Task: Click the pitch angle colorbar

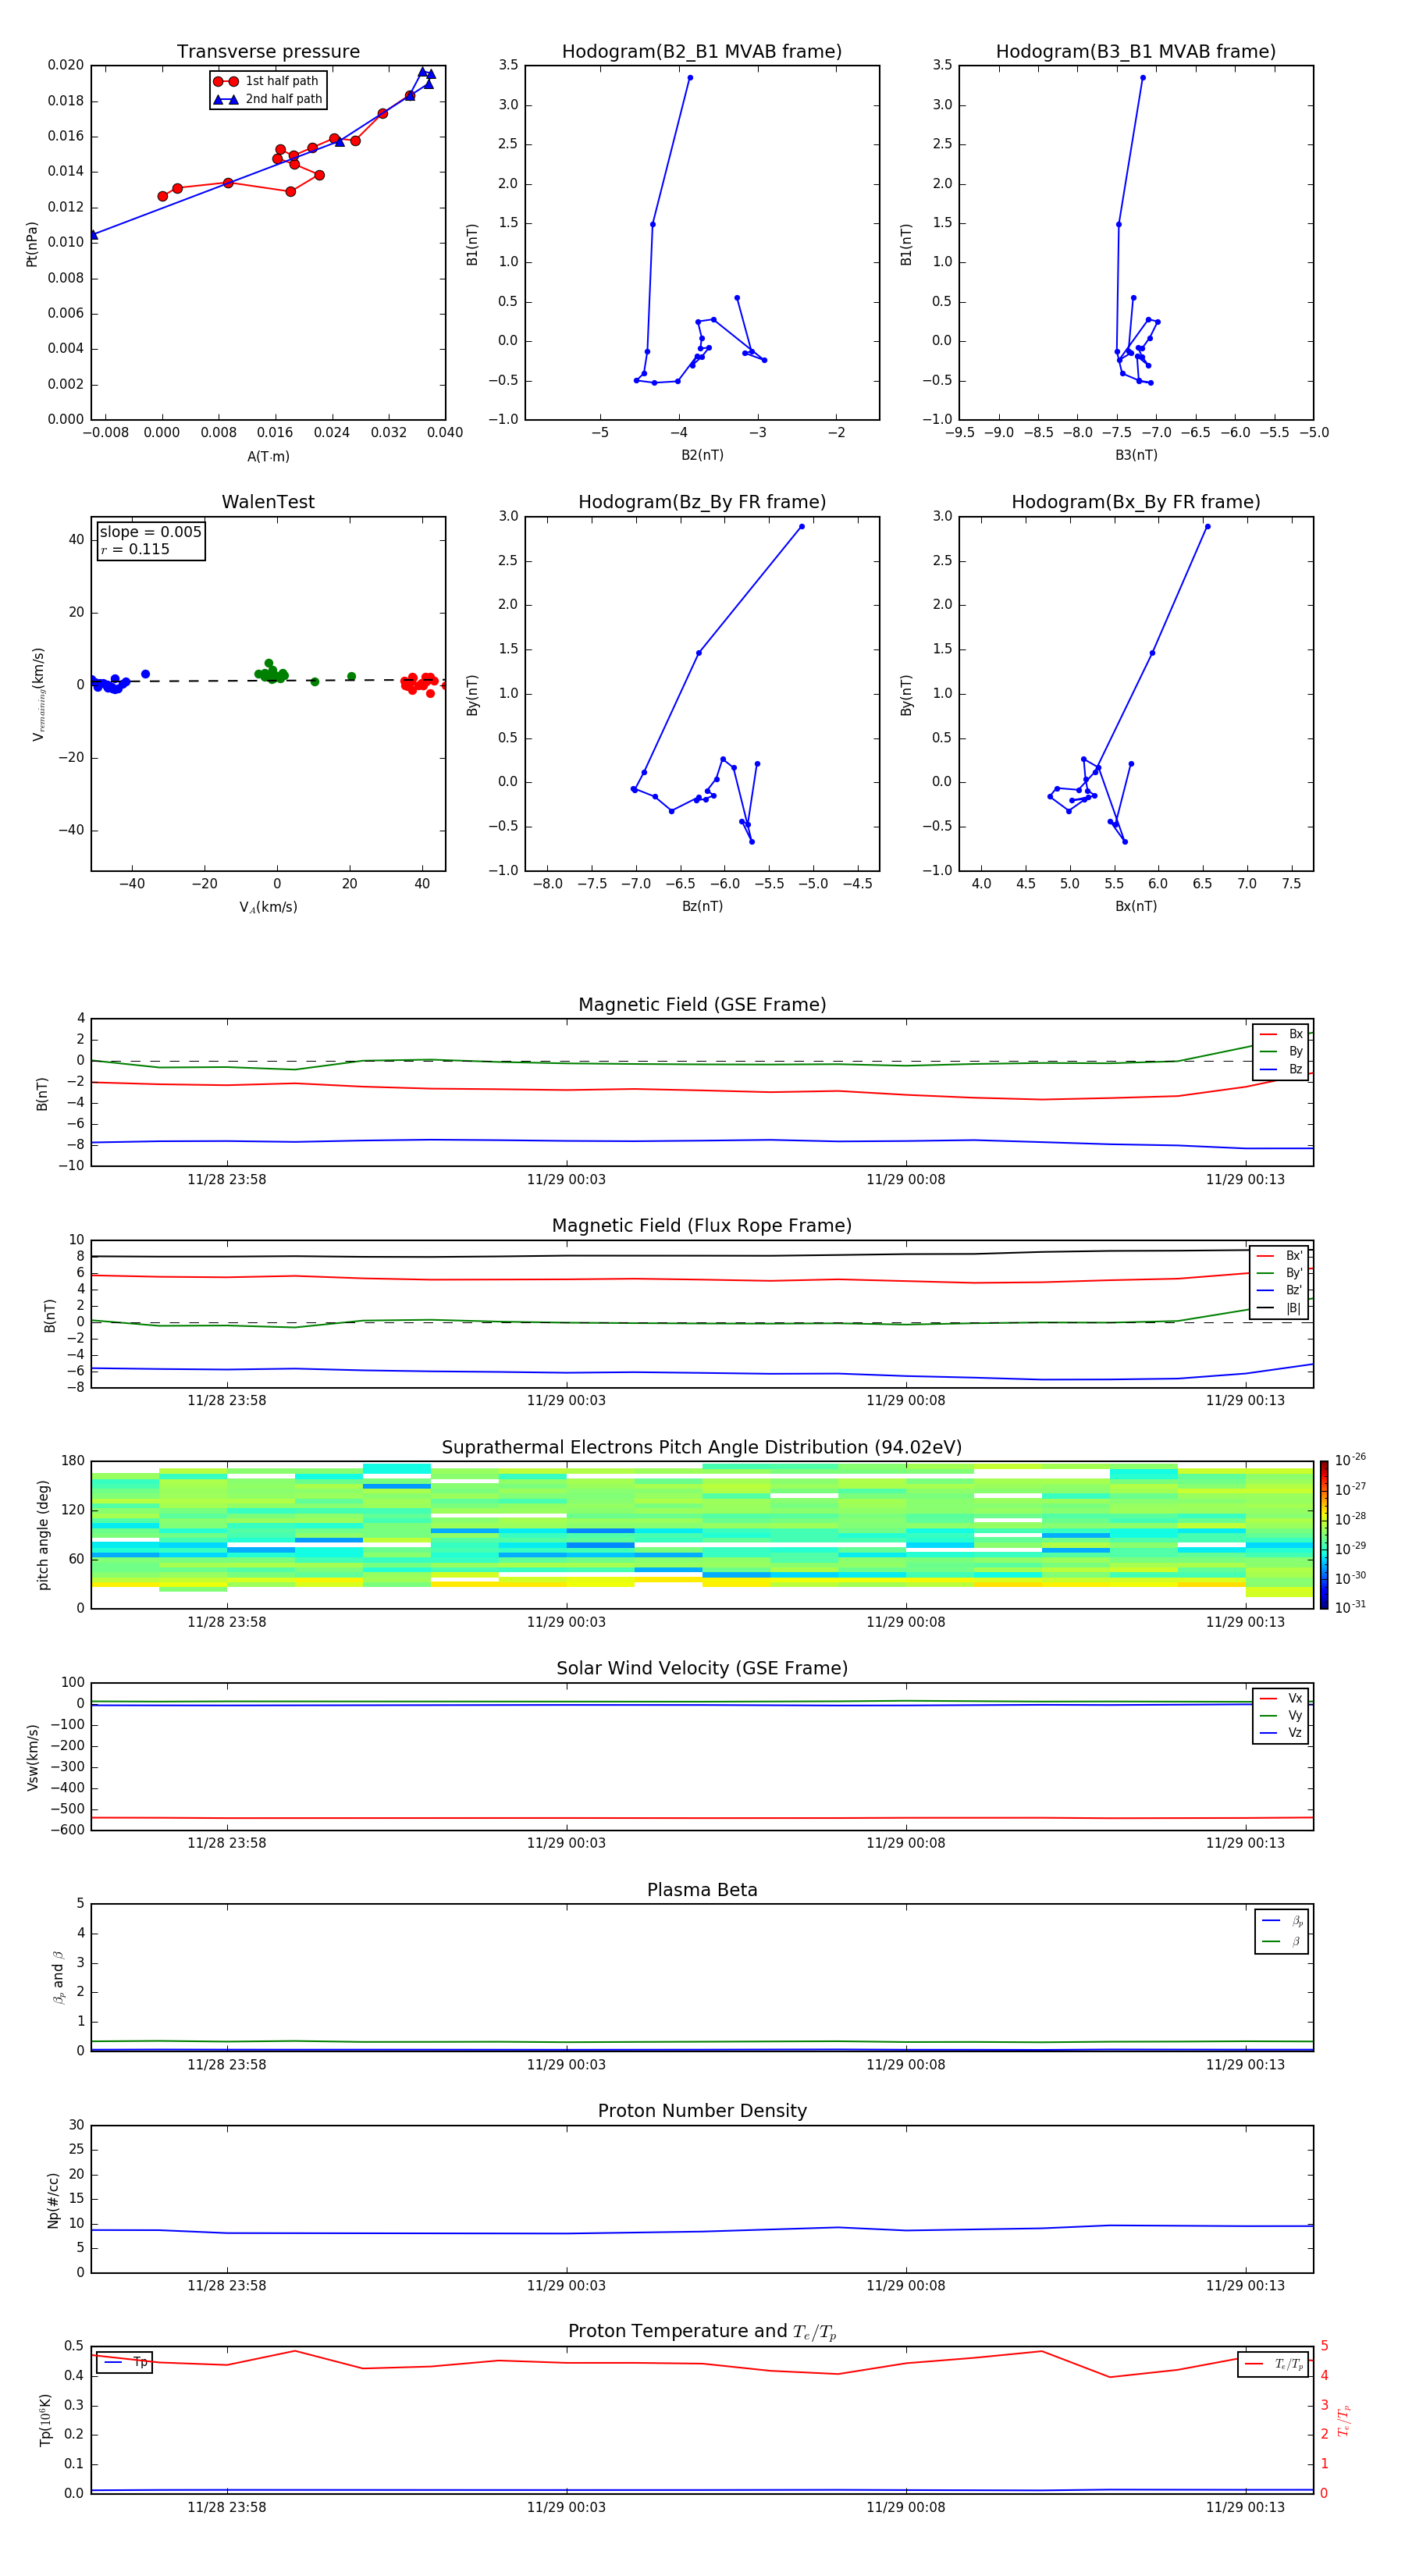Action: click(x=1323, y=1535)
